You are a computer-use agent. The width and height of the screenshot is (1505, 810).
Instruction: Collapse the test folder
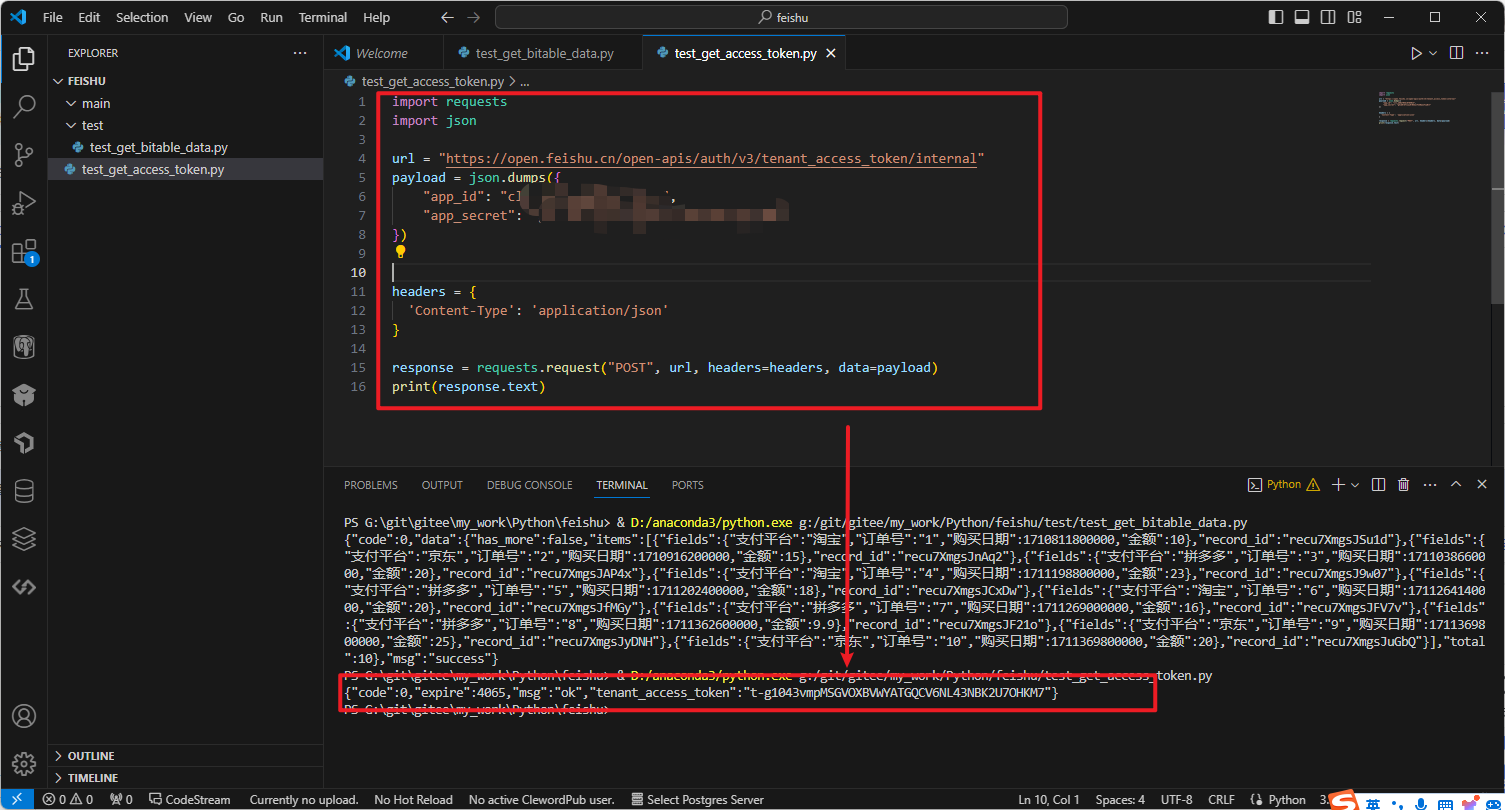71,125
